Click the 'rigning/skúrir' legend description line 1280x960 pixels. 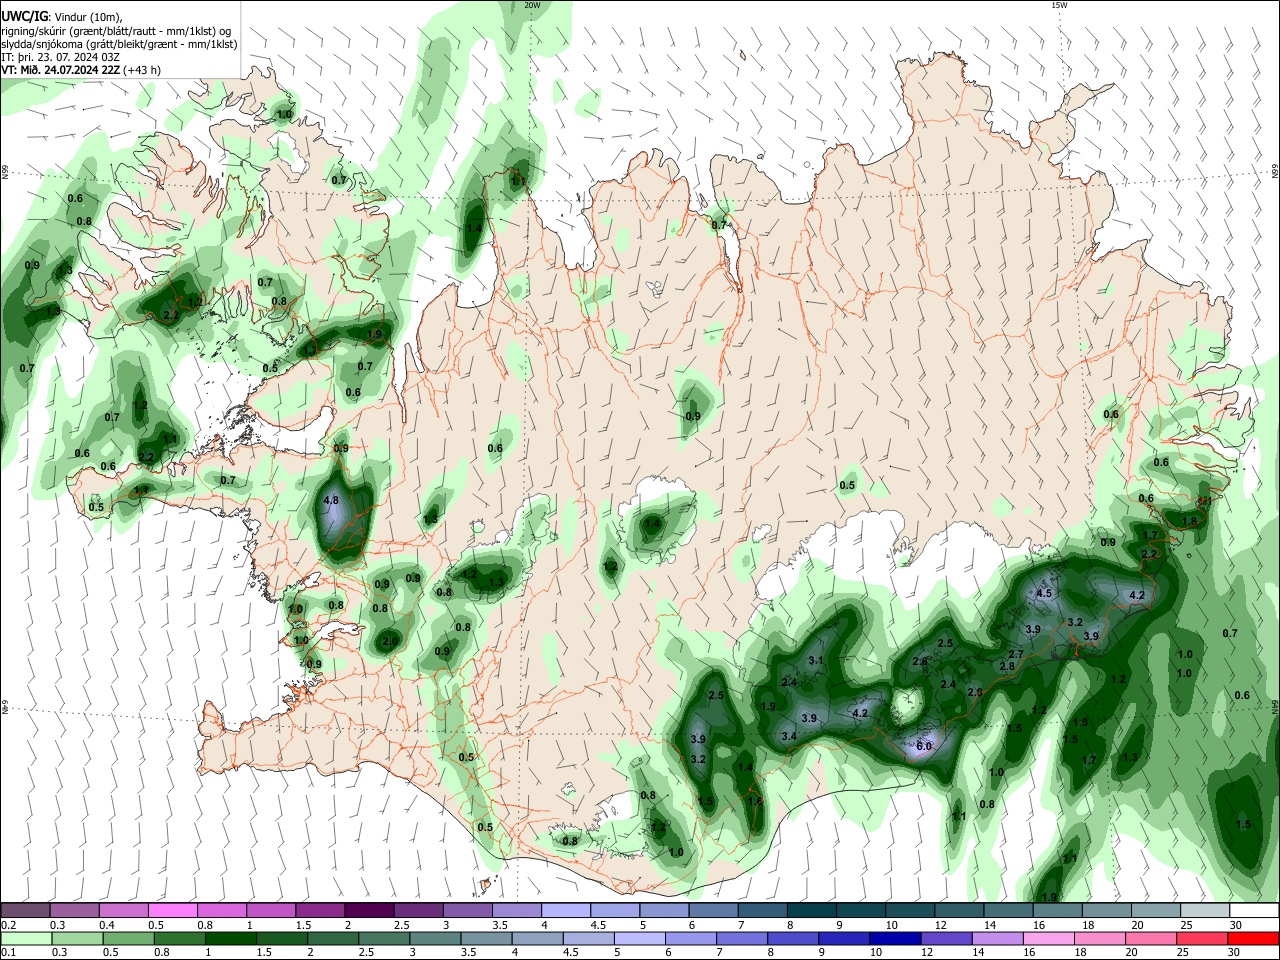(116, 31)
